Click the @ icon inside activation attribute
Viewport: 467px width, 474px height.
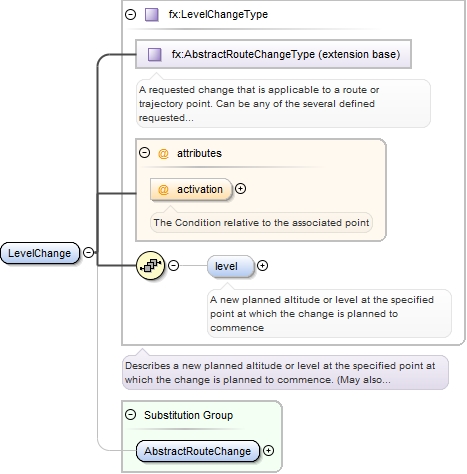coord(163,189)
